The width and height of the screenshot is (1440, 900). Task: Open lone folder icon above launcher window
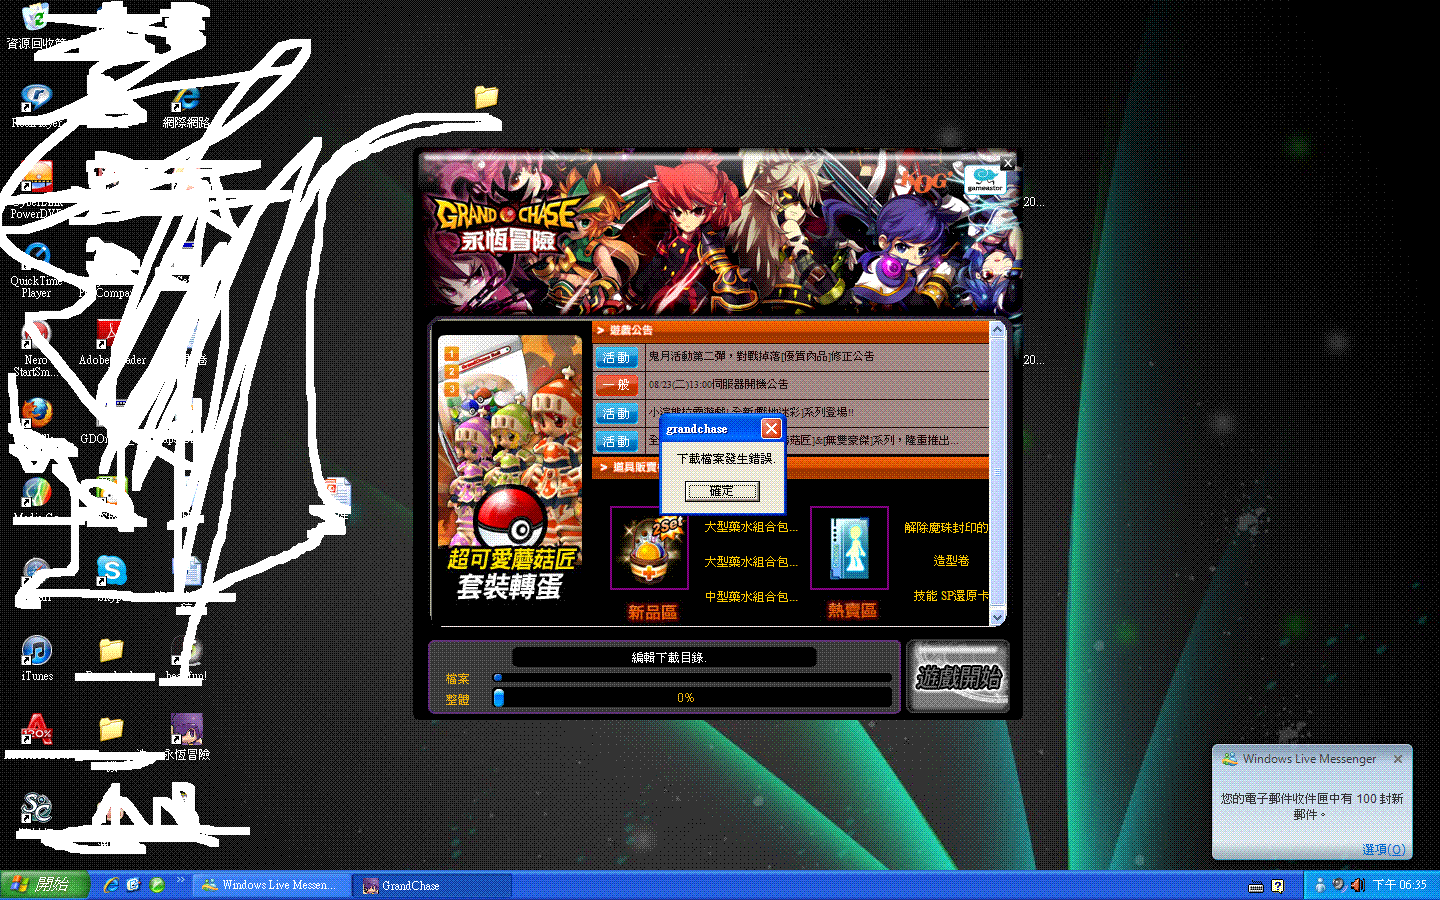tap(486, 97)
